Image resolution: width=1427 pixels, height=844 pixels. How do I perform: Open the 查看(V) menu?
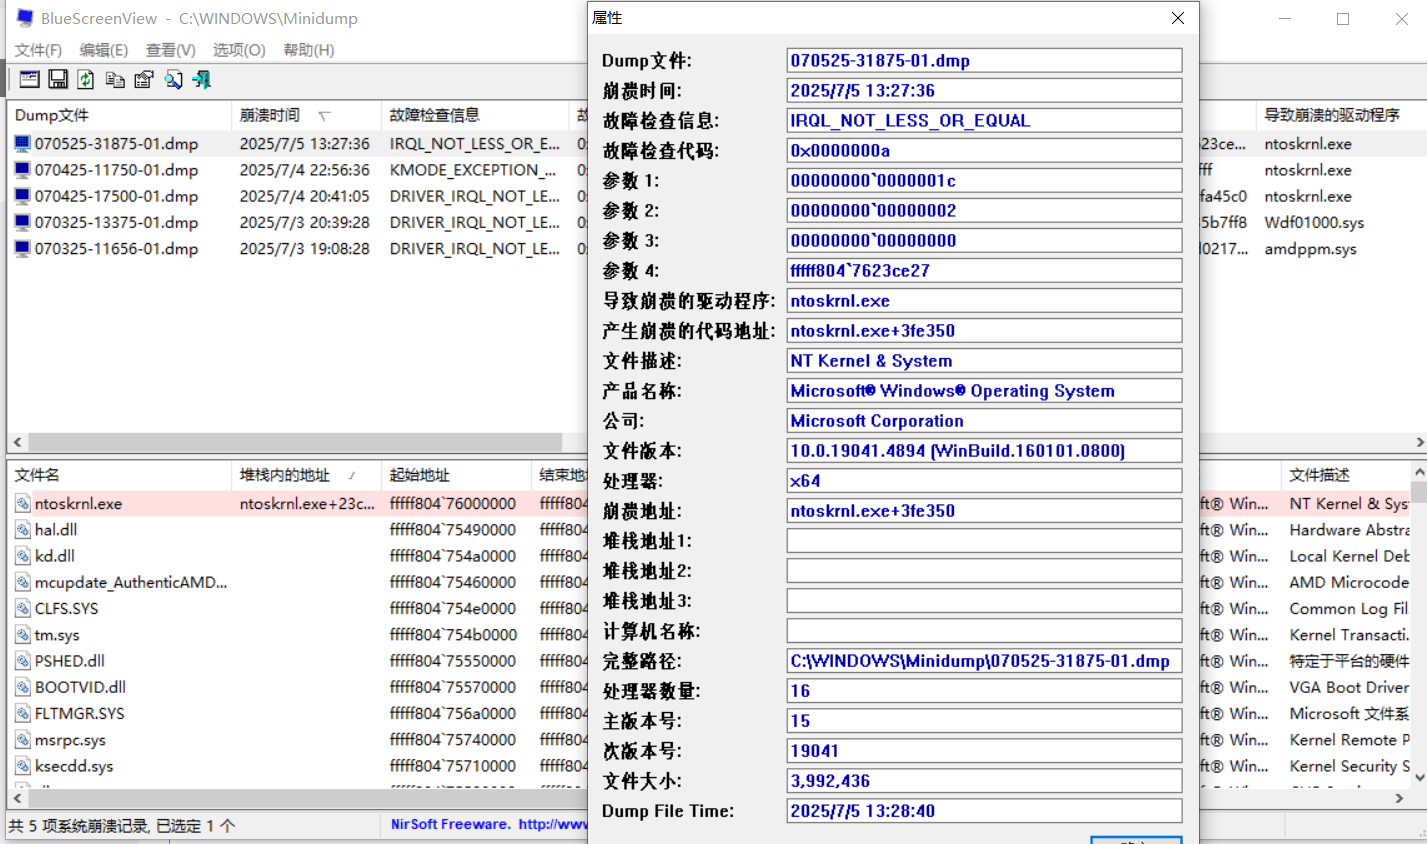[x=170, y=50]
